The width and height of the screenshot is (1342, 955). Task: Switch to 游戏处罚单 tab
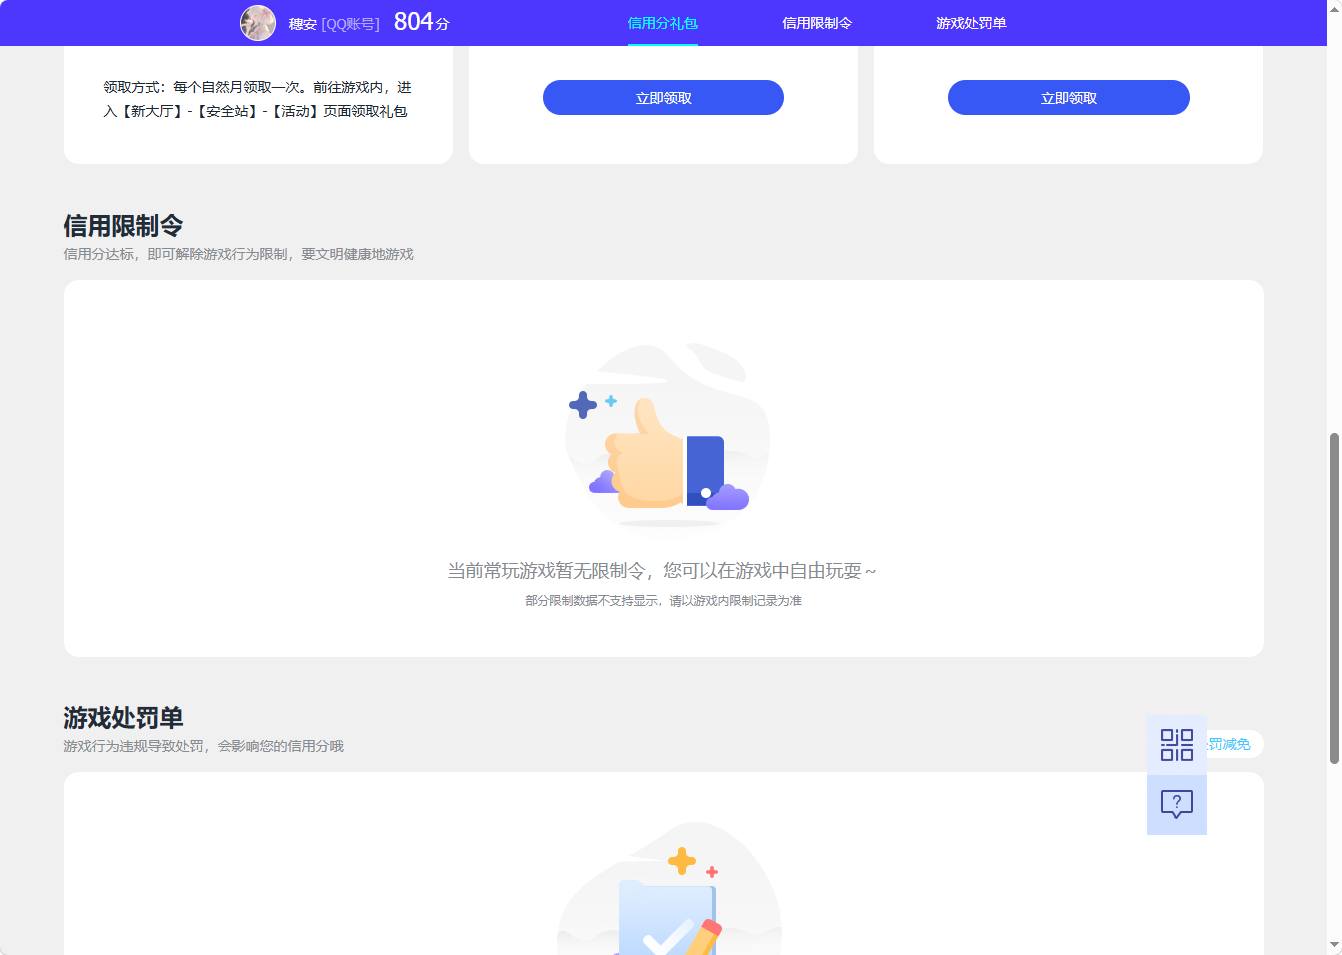971,23
